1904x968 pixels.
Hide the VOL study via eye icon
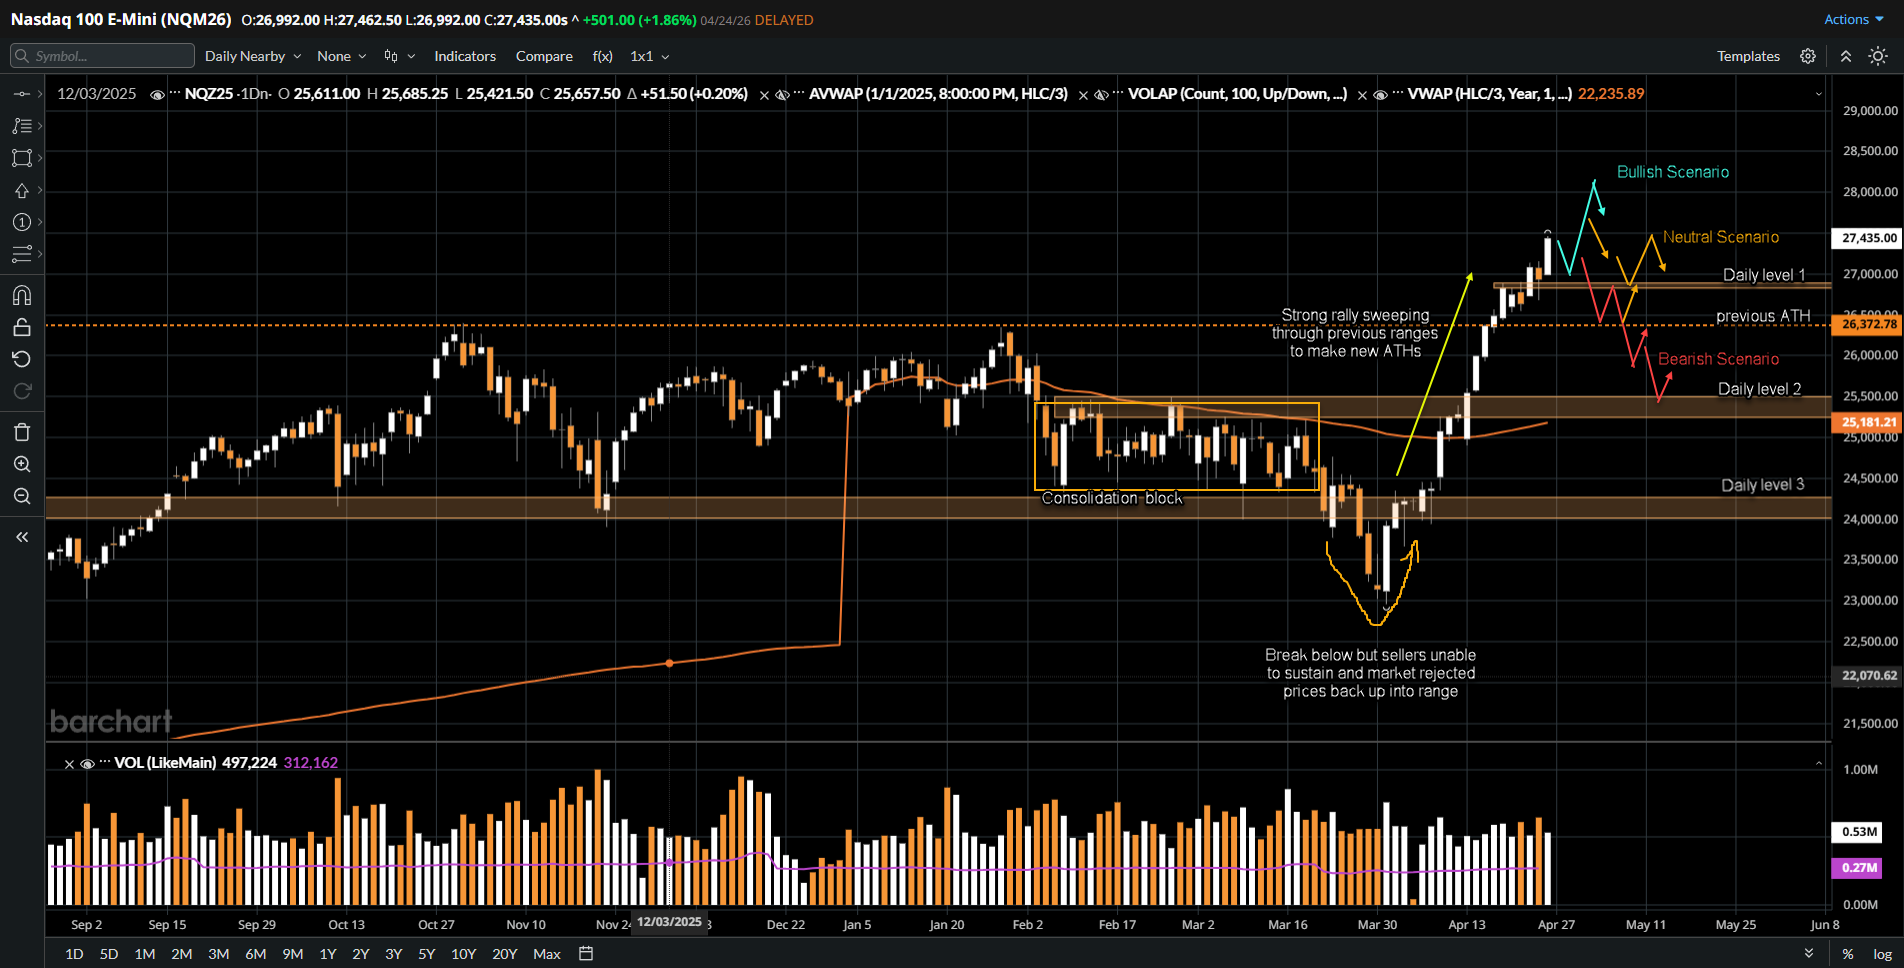tap(87, 764)
